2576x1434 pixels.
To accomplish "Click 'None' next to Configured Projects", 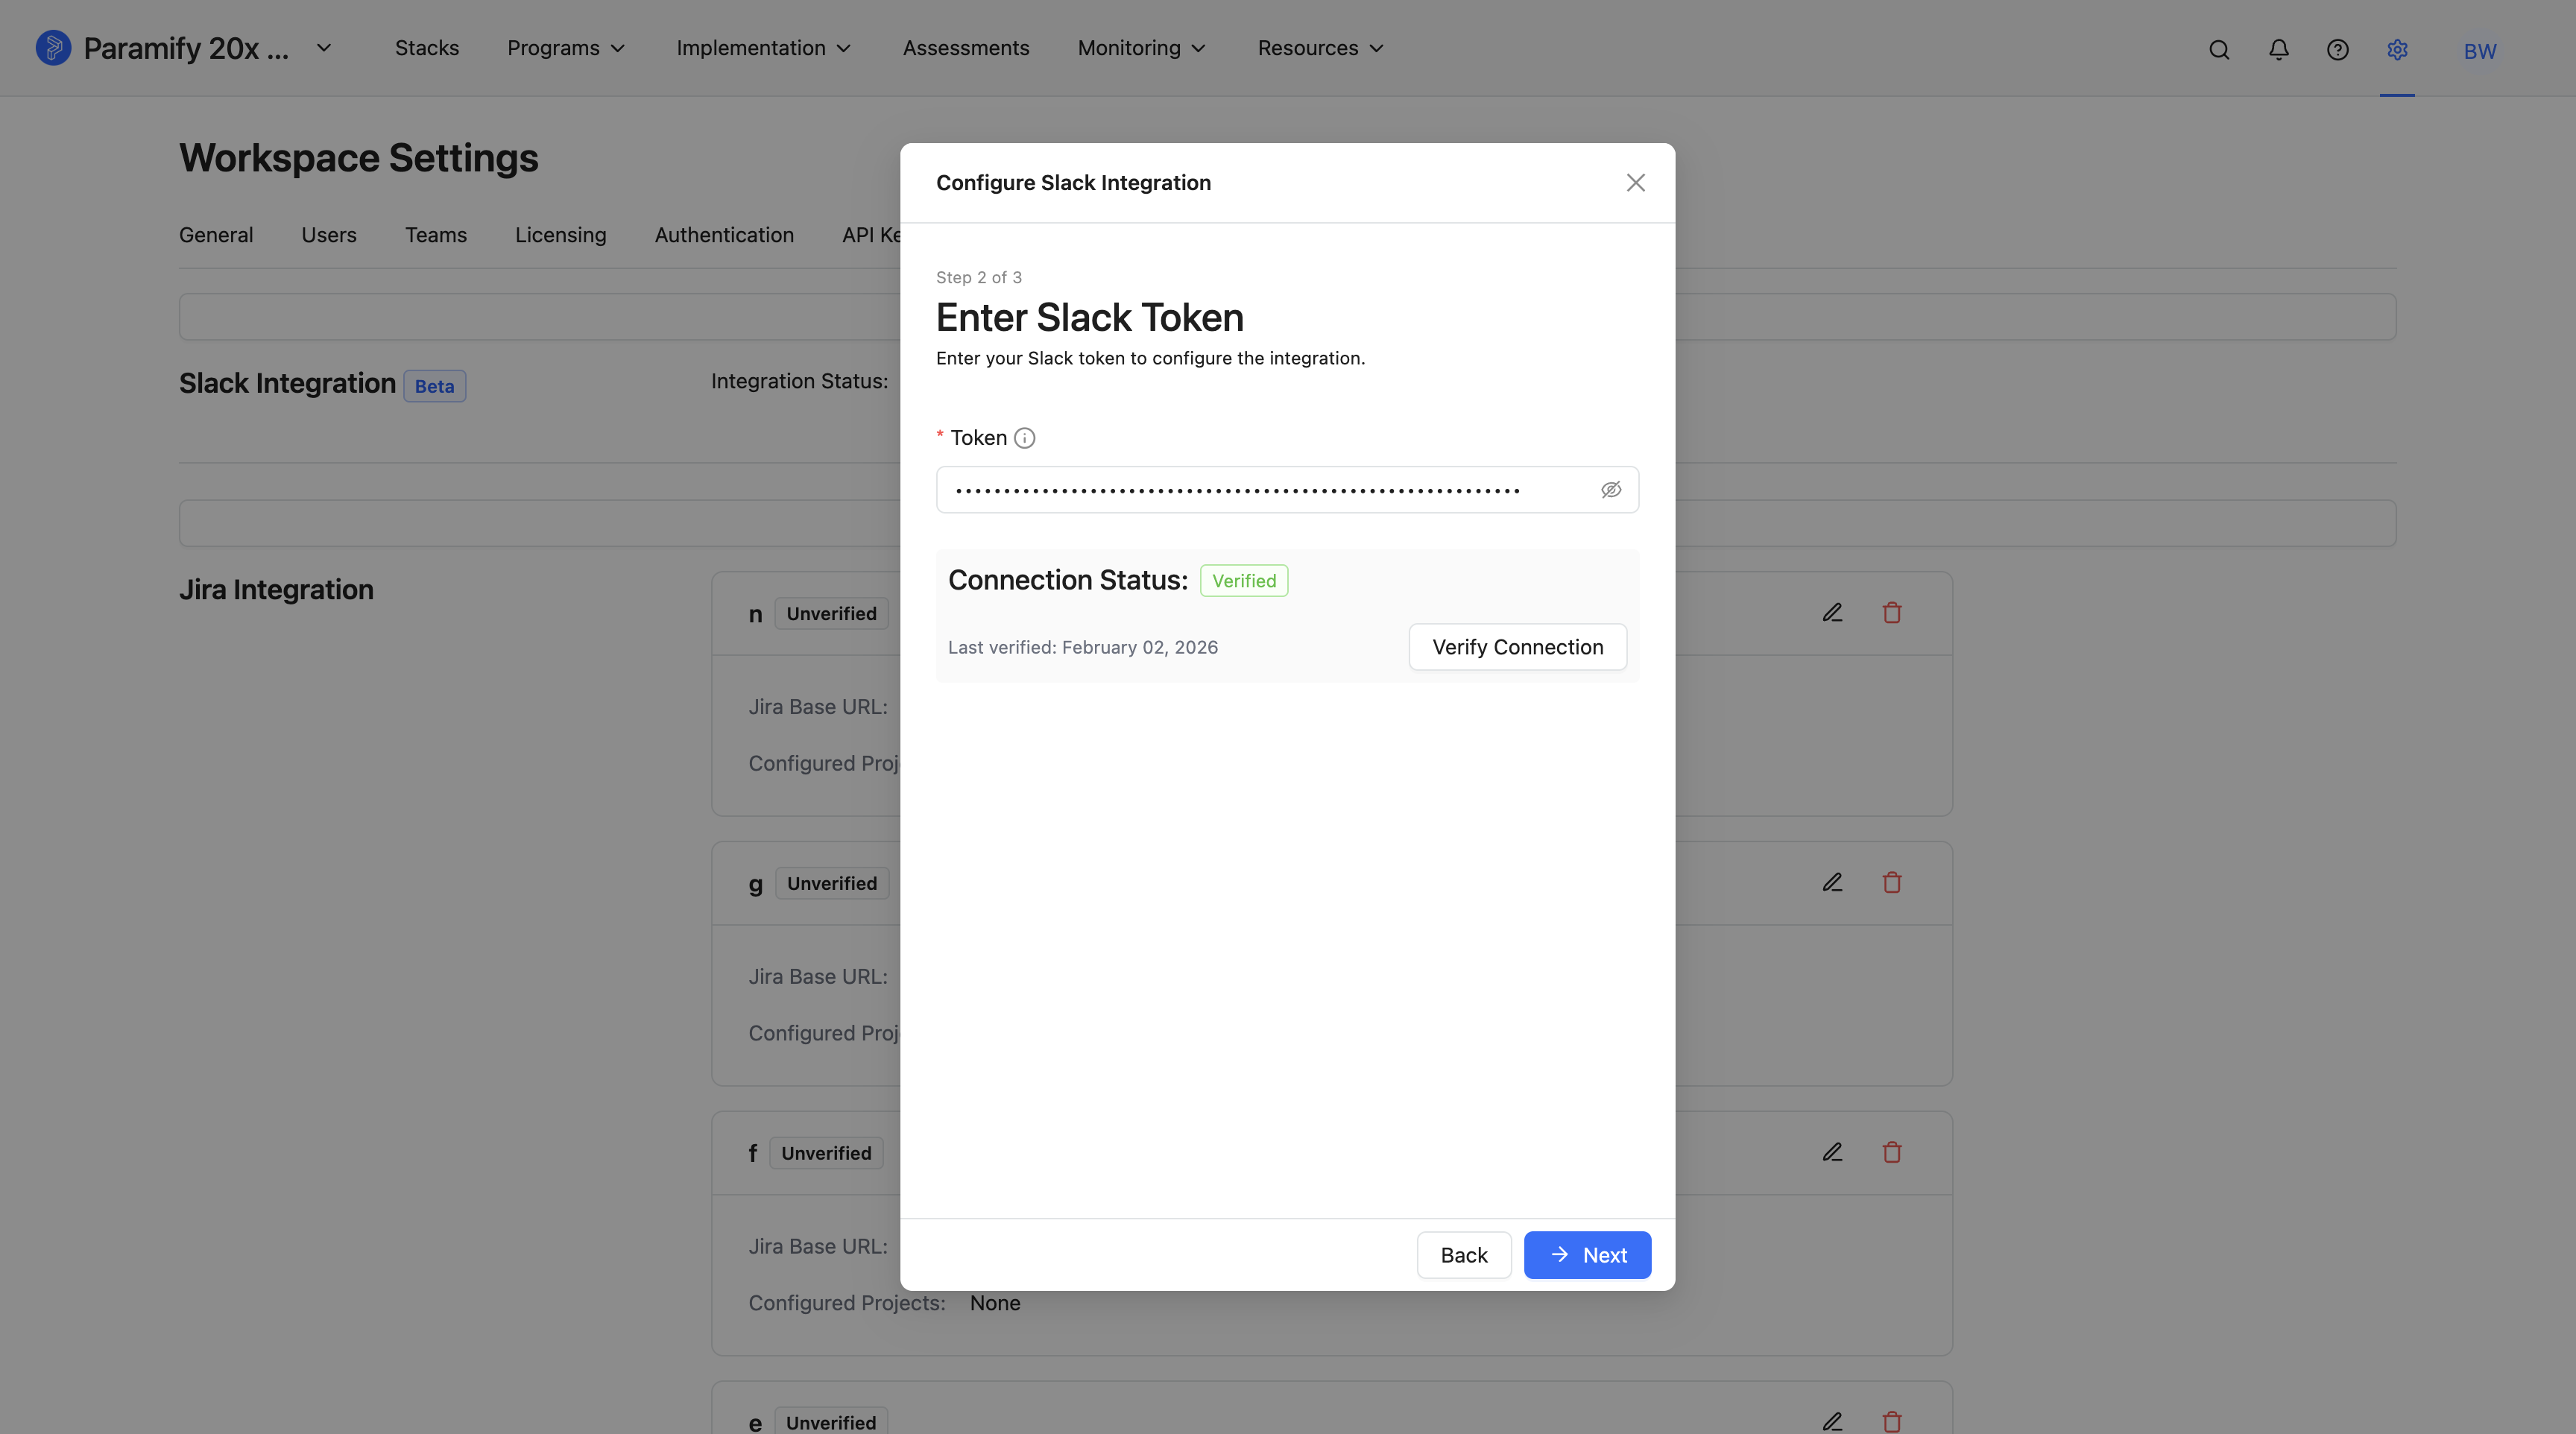I will (x=995, y=1303).
